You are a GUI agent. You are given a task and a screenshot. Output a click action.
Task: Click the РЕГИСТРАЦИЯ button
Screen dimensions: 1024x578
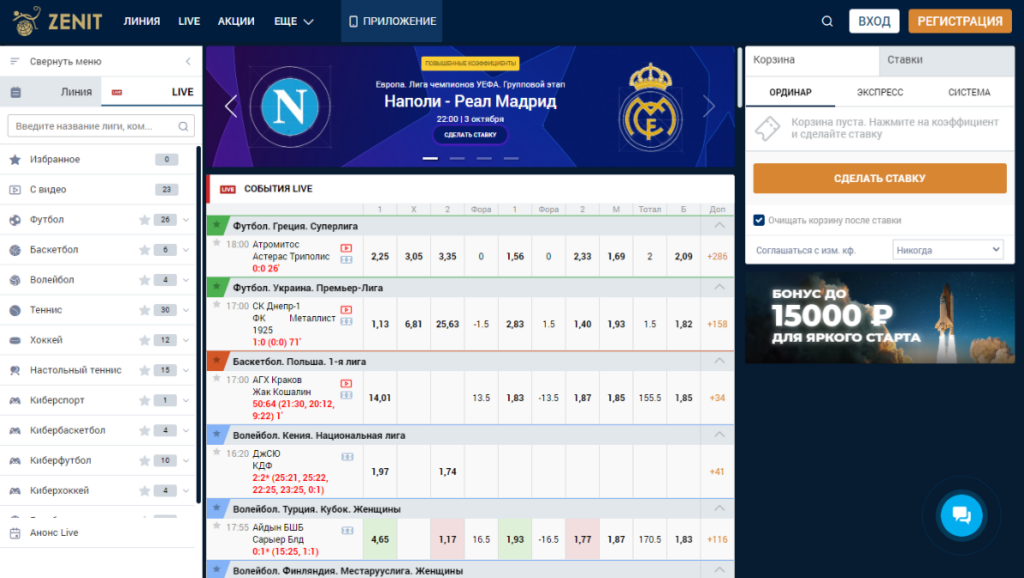pos(960,21)
